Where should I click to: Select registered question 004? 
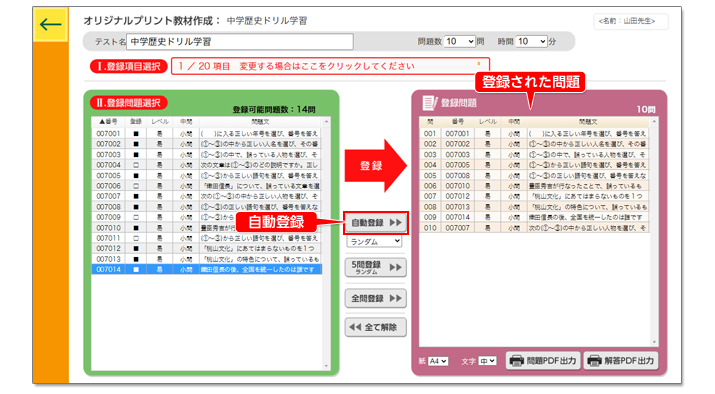pyautogui.click(x=534, y=165)
